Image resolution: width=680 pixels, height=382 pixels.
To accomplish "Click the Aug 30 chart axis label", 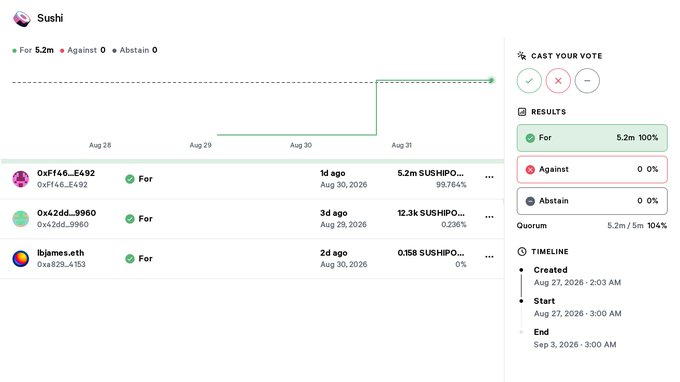I will point(301,145).
